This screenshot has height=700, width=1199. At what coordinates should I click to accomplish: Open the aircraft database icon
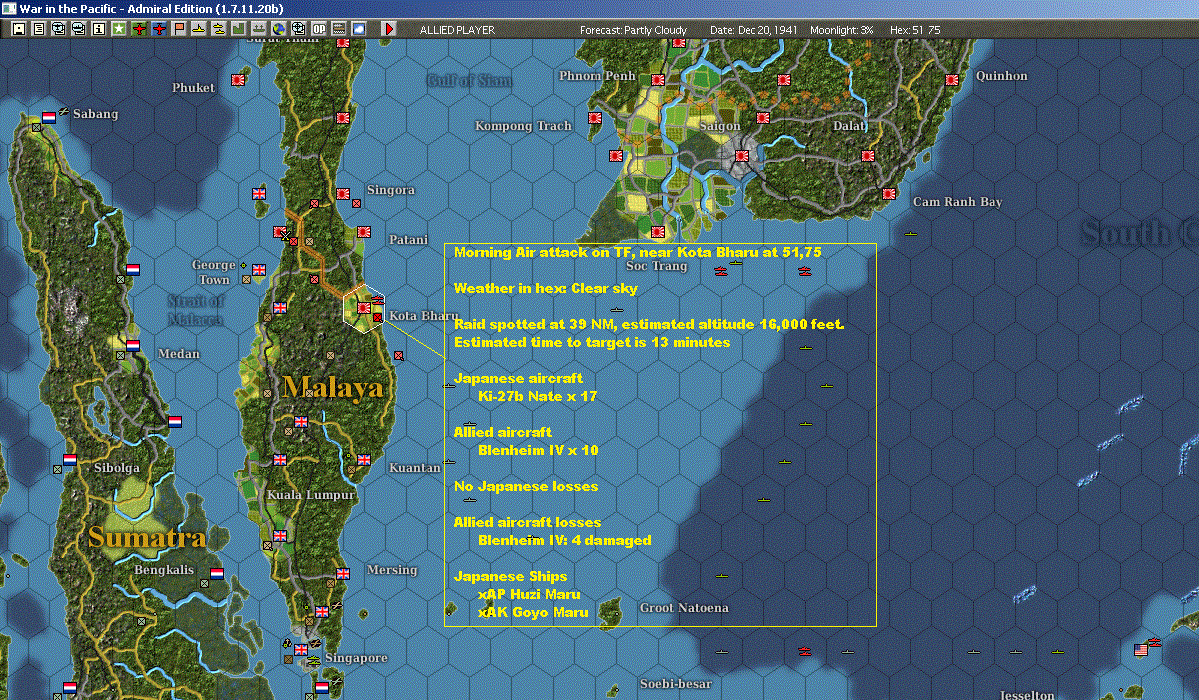58,29
